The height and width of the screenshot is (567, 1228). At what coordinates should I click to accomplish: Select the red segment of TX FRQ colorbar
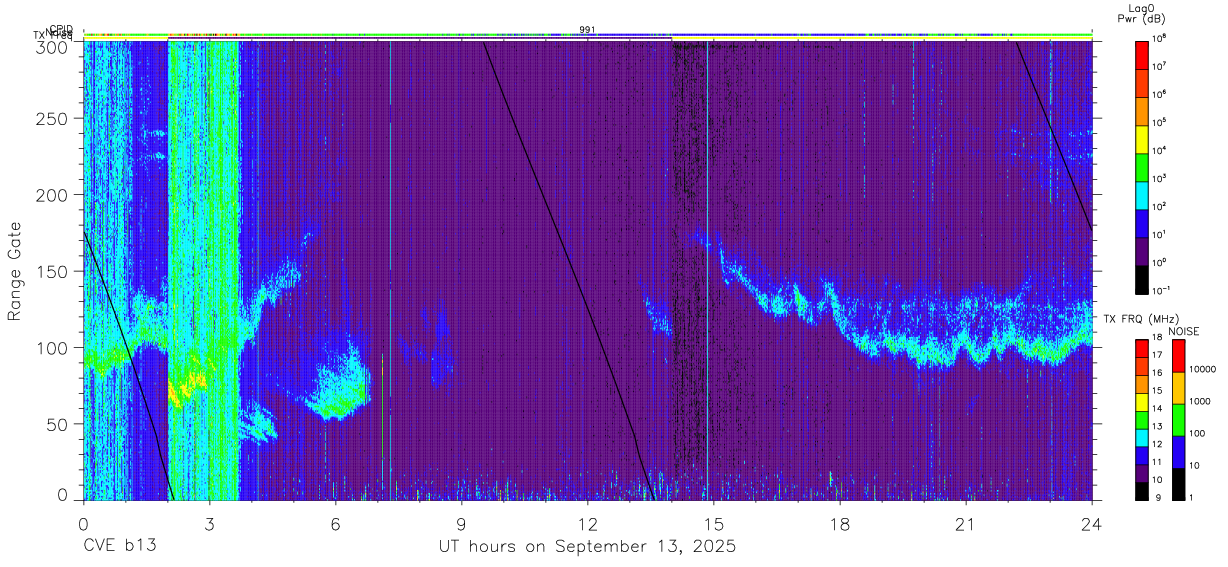pyautogui.click(x=1142, y=348)
